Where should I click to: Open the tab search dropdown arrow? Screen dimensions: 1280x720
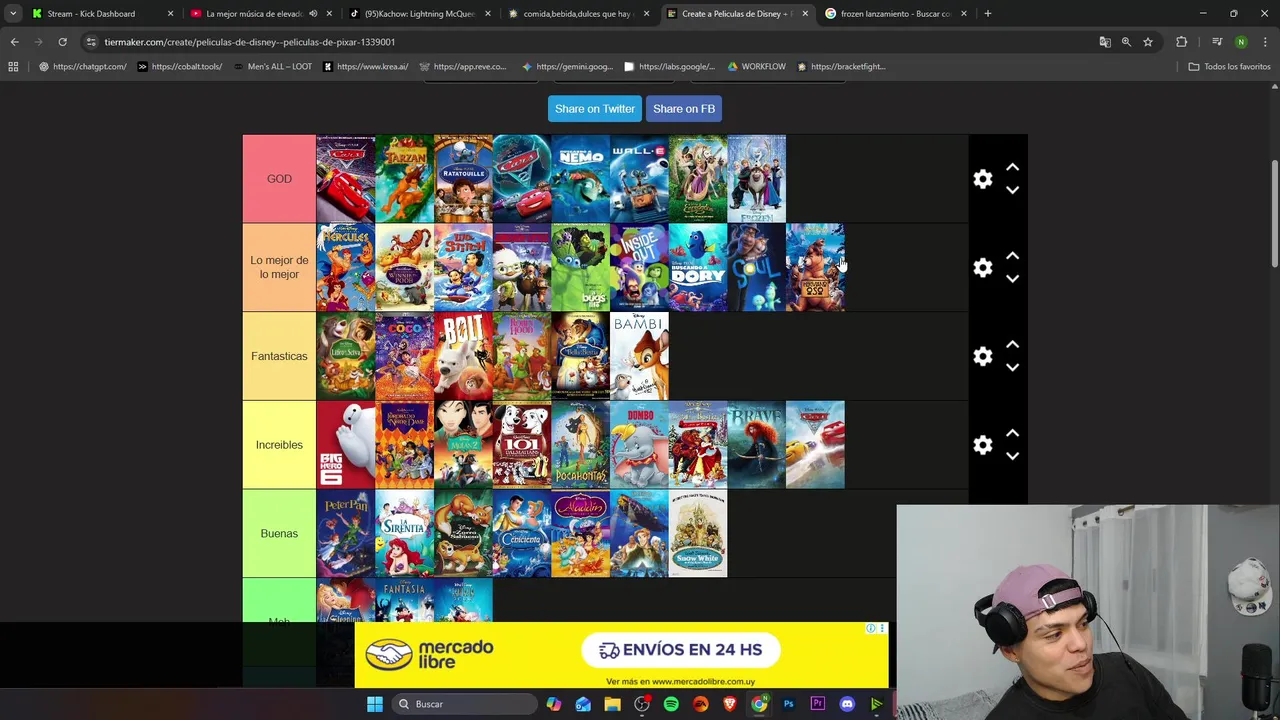tap(13, 14)
